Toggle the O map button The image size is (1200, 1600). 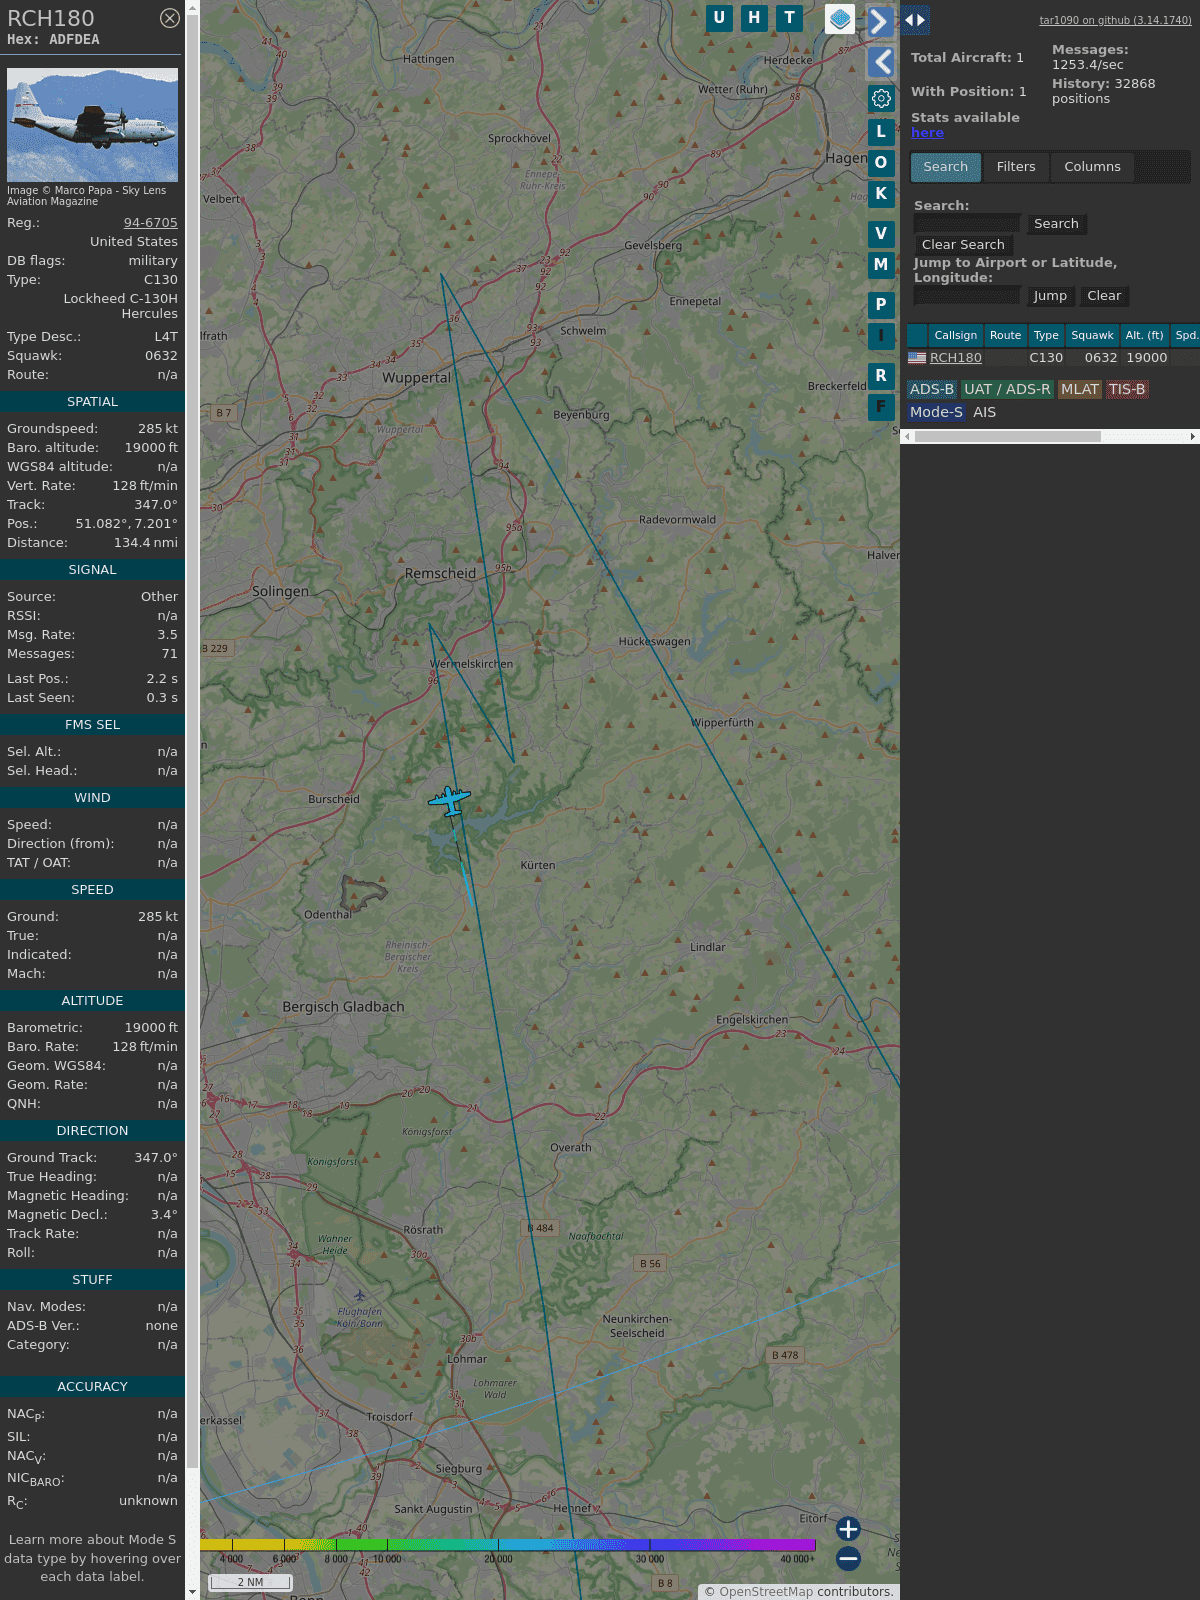(881, 162)
